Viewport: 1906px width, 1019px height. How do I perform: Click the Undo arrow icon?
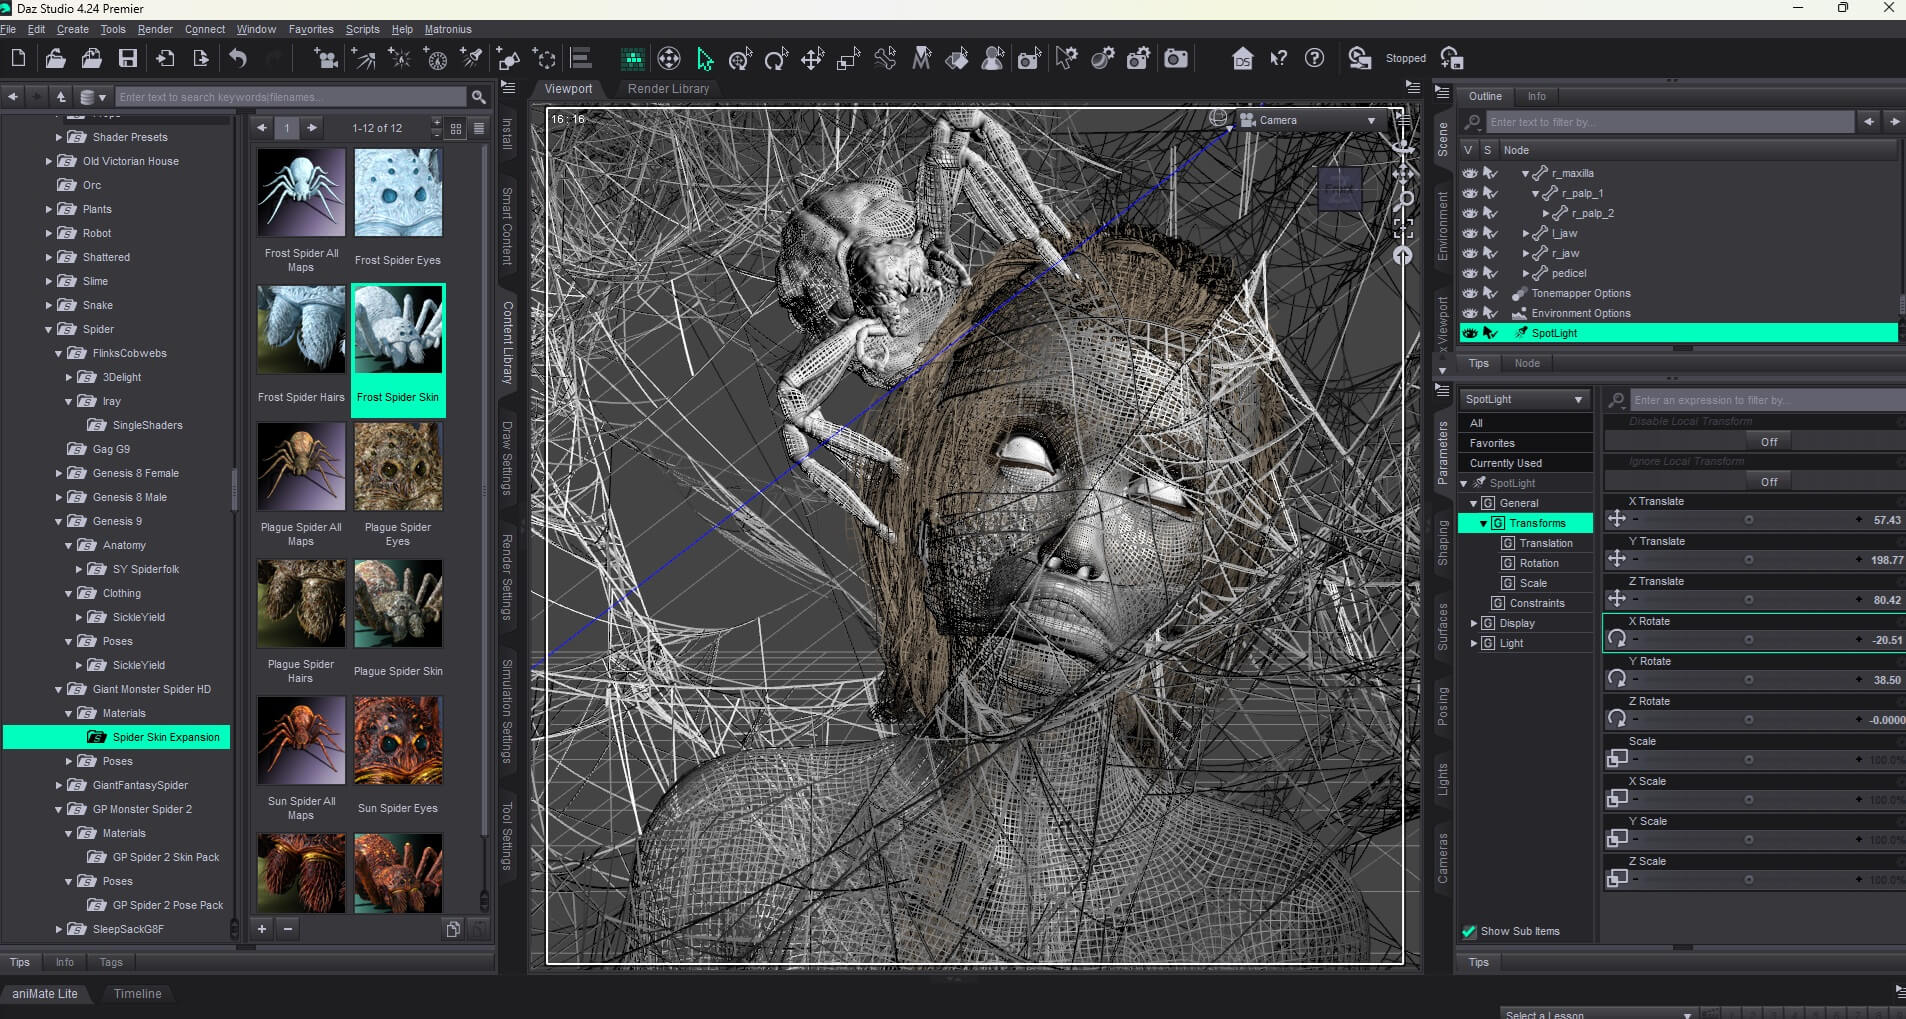point(238,58)
